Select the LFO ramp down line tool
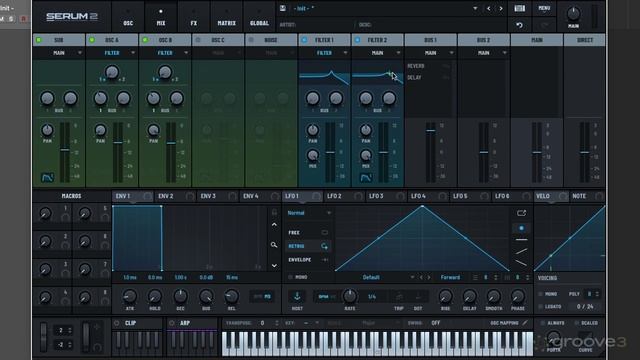The height and width of the screenshot is (360, 640). (x=521, y=263)
